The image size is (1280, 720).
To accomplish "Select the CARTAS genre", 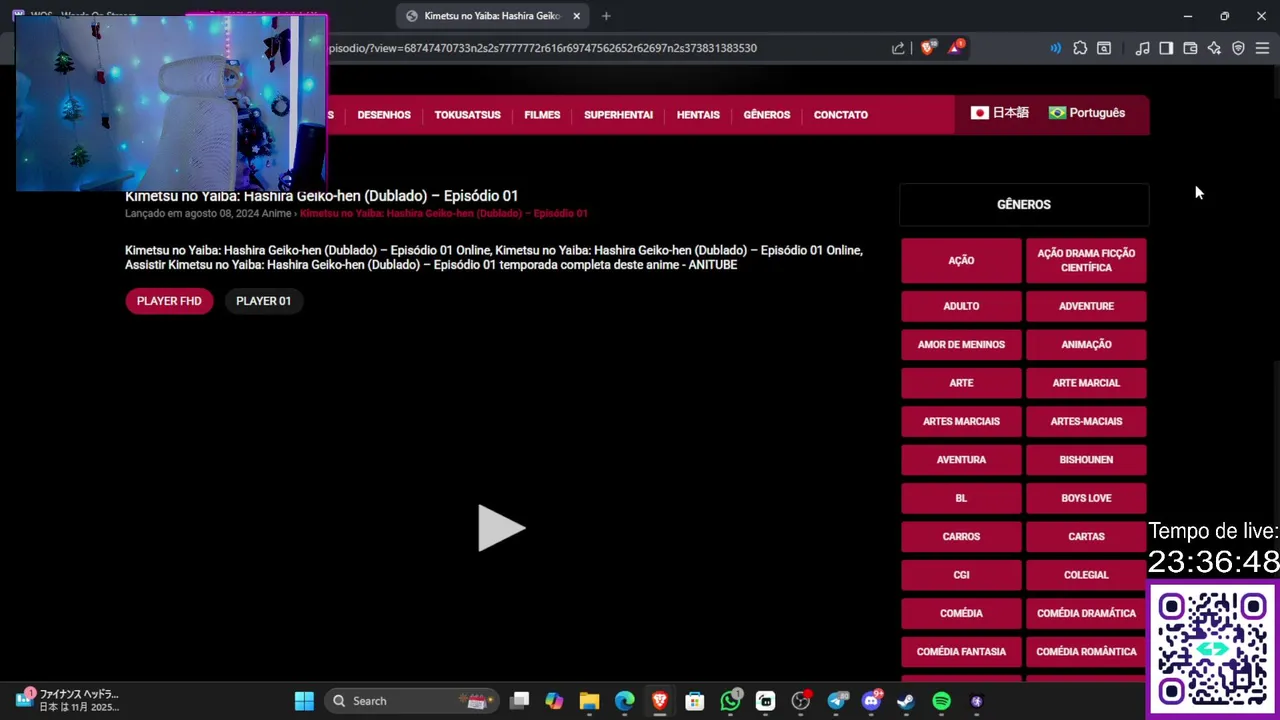I will (x=1086, y=536).
